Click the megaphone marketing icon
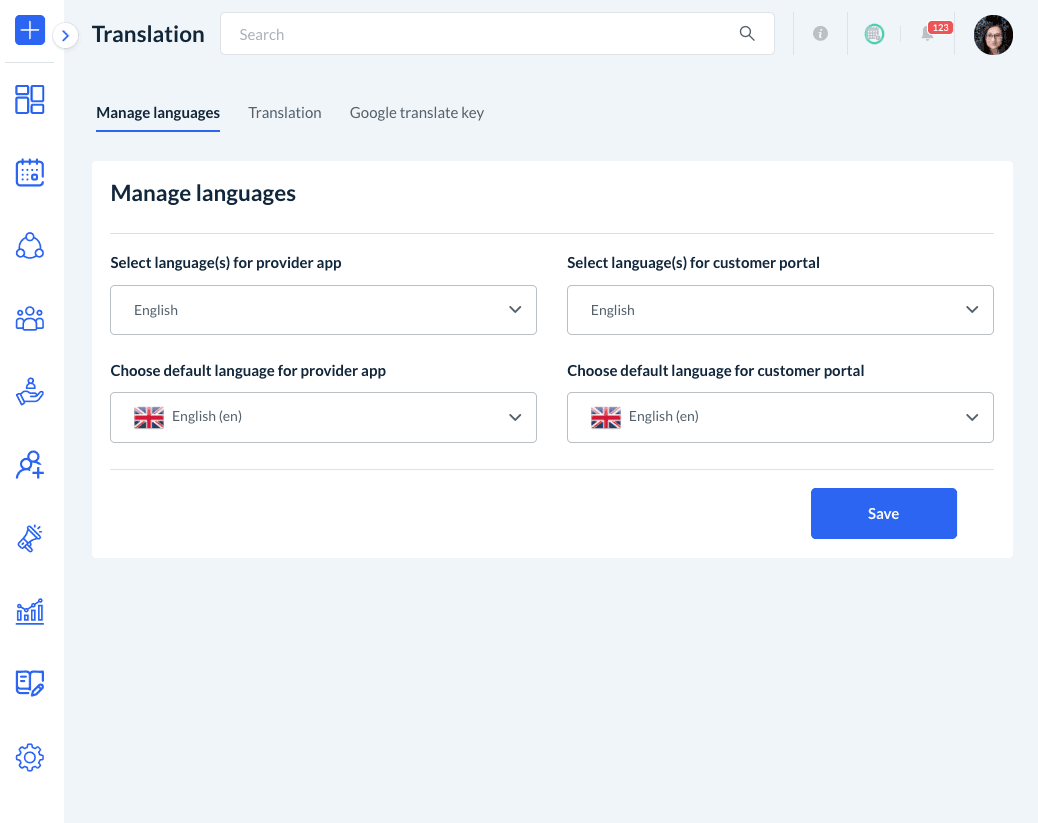Viewport: 1038px width, 823px height. pyautogui.click(x=30, y=538)
